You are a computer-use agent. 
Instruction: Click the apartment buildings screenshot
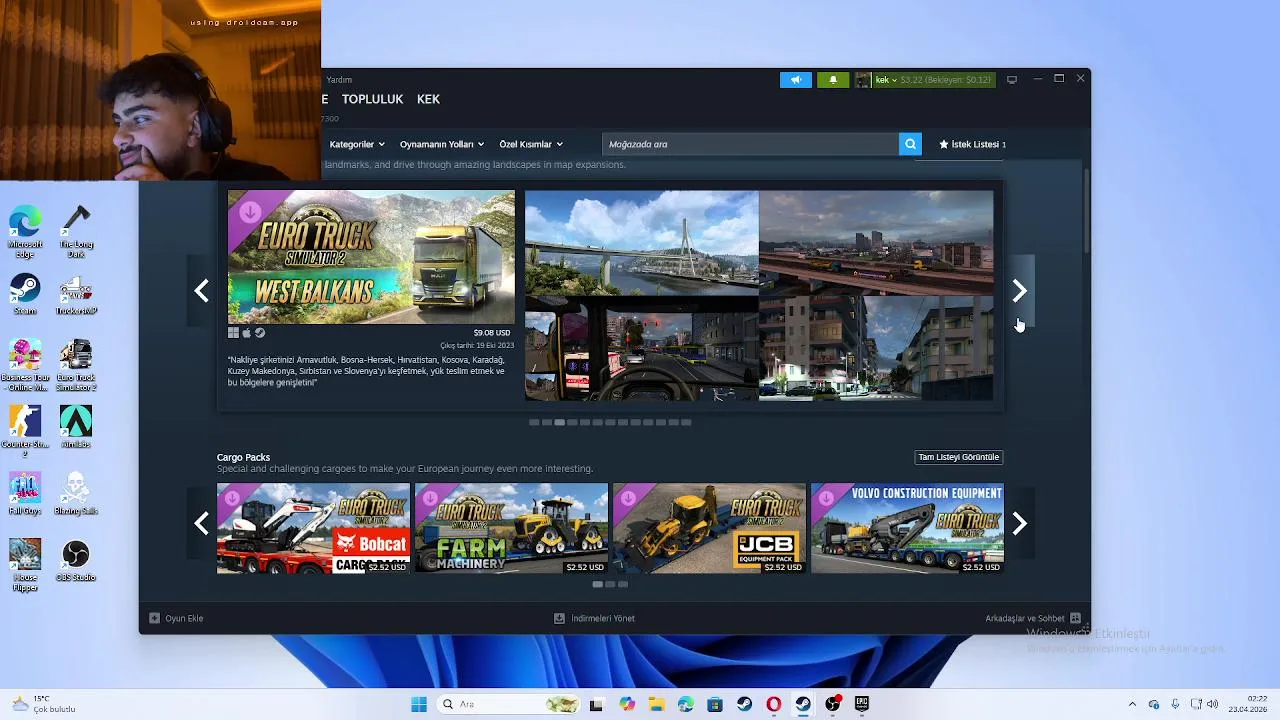876,348
